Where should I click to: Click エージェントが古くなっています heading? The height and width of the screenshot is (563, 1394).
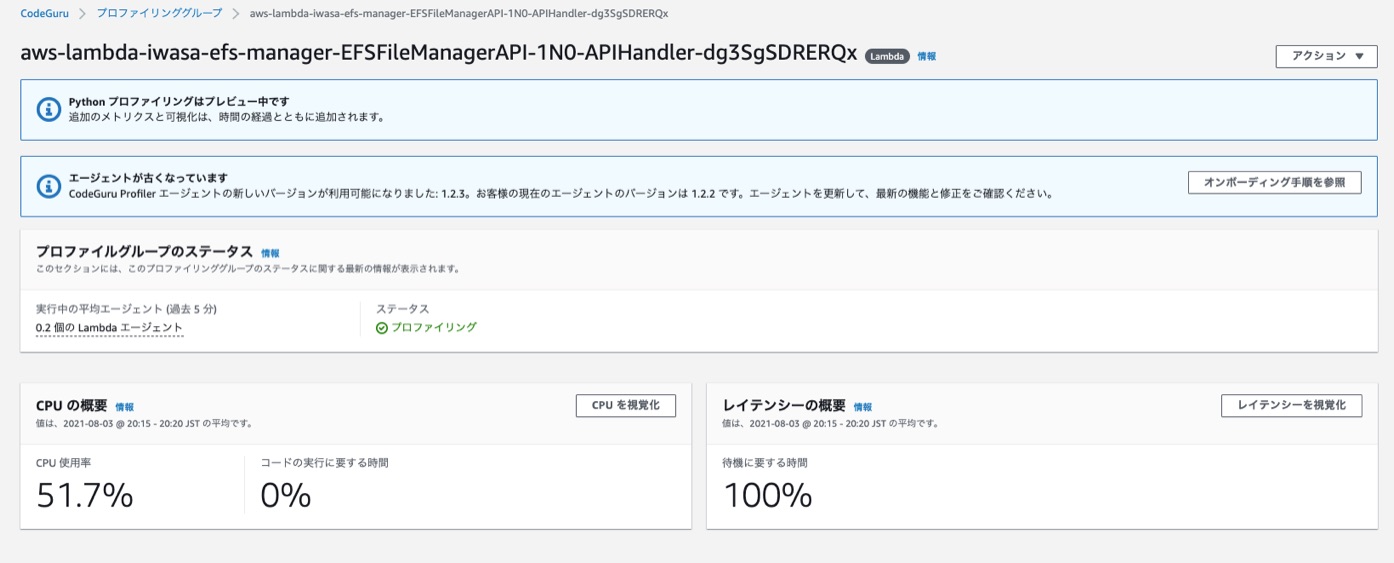[x=148, y=178]
